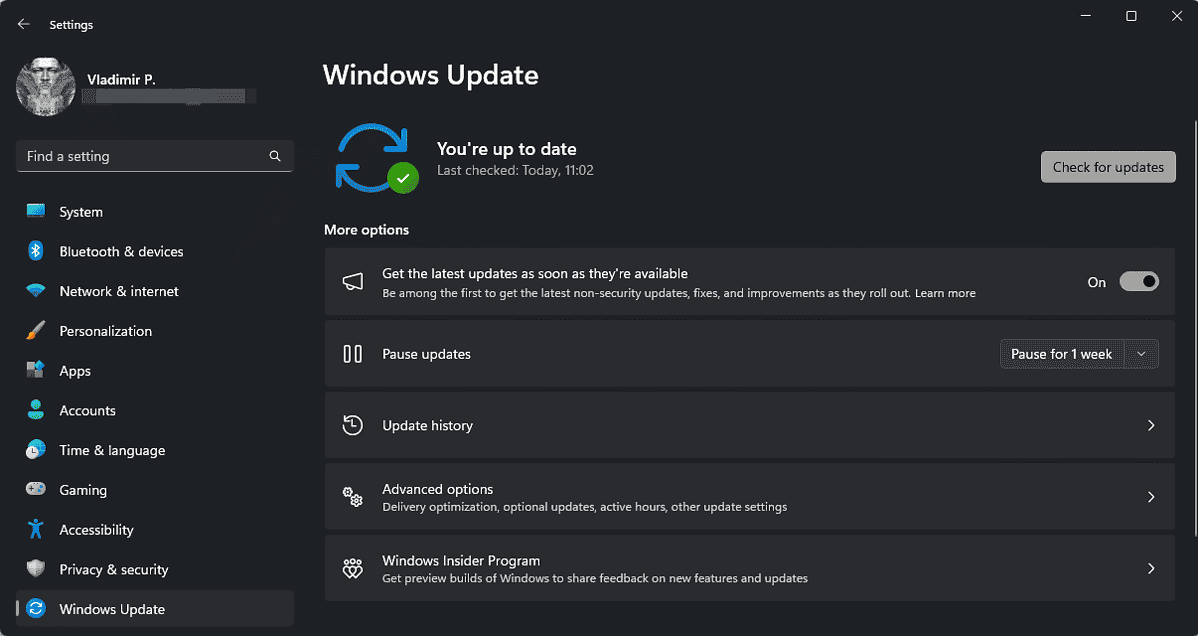Expand the pause duration dropdown arrow
This screenshot has width=1198, height=636.
(x=1141, y=354)
